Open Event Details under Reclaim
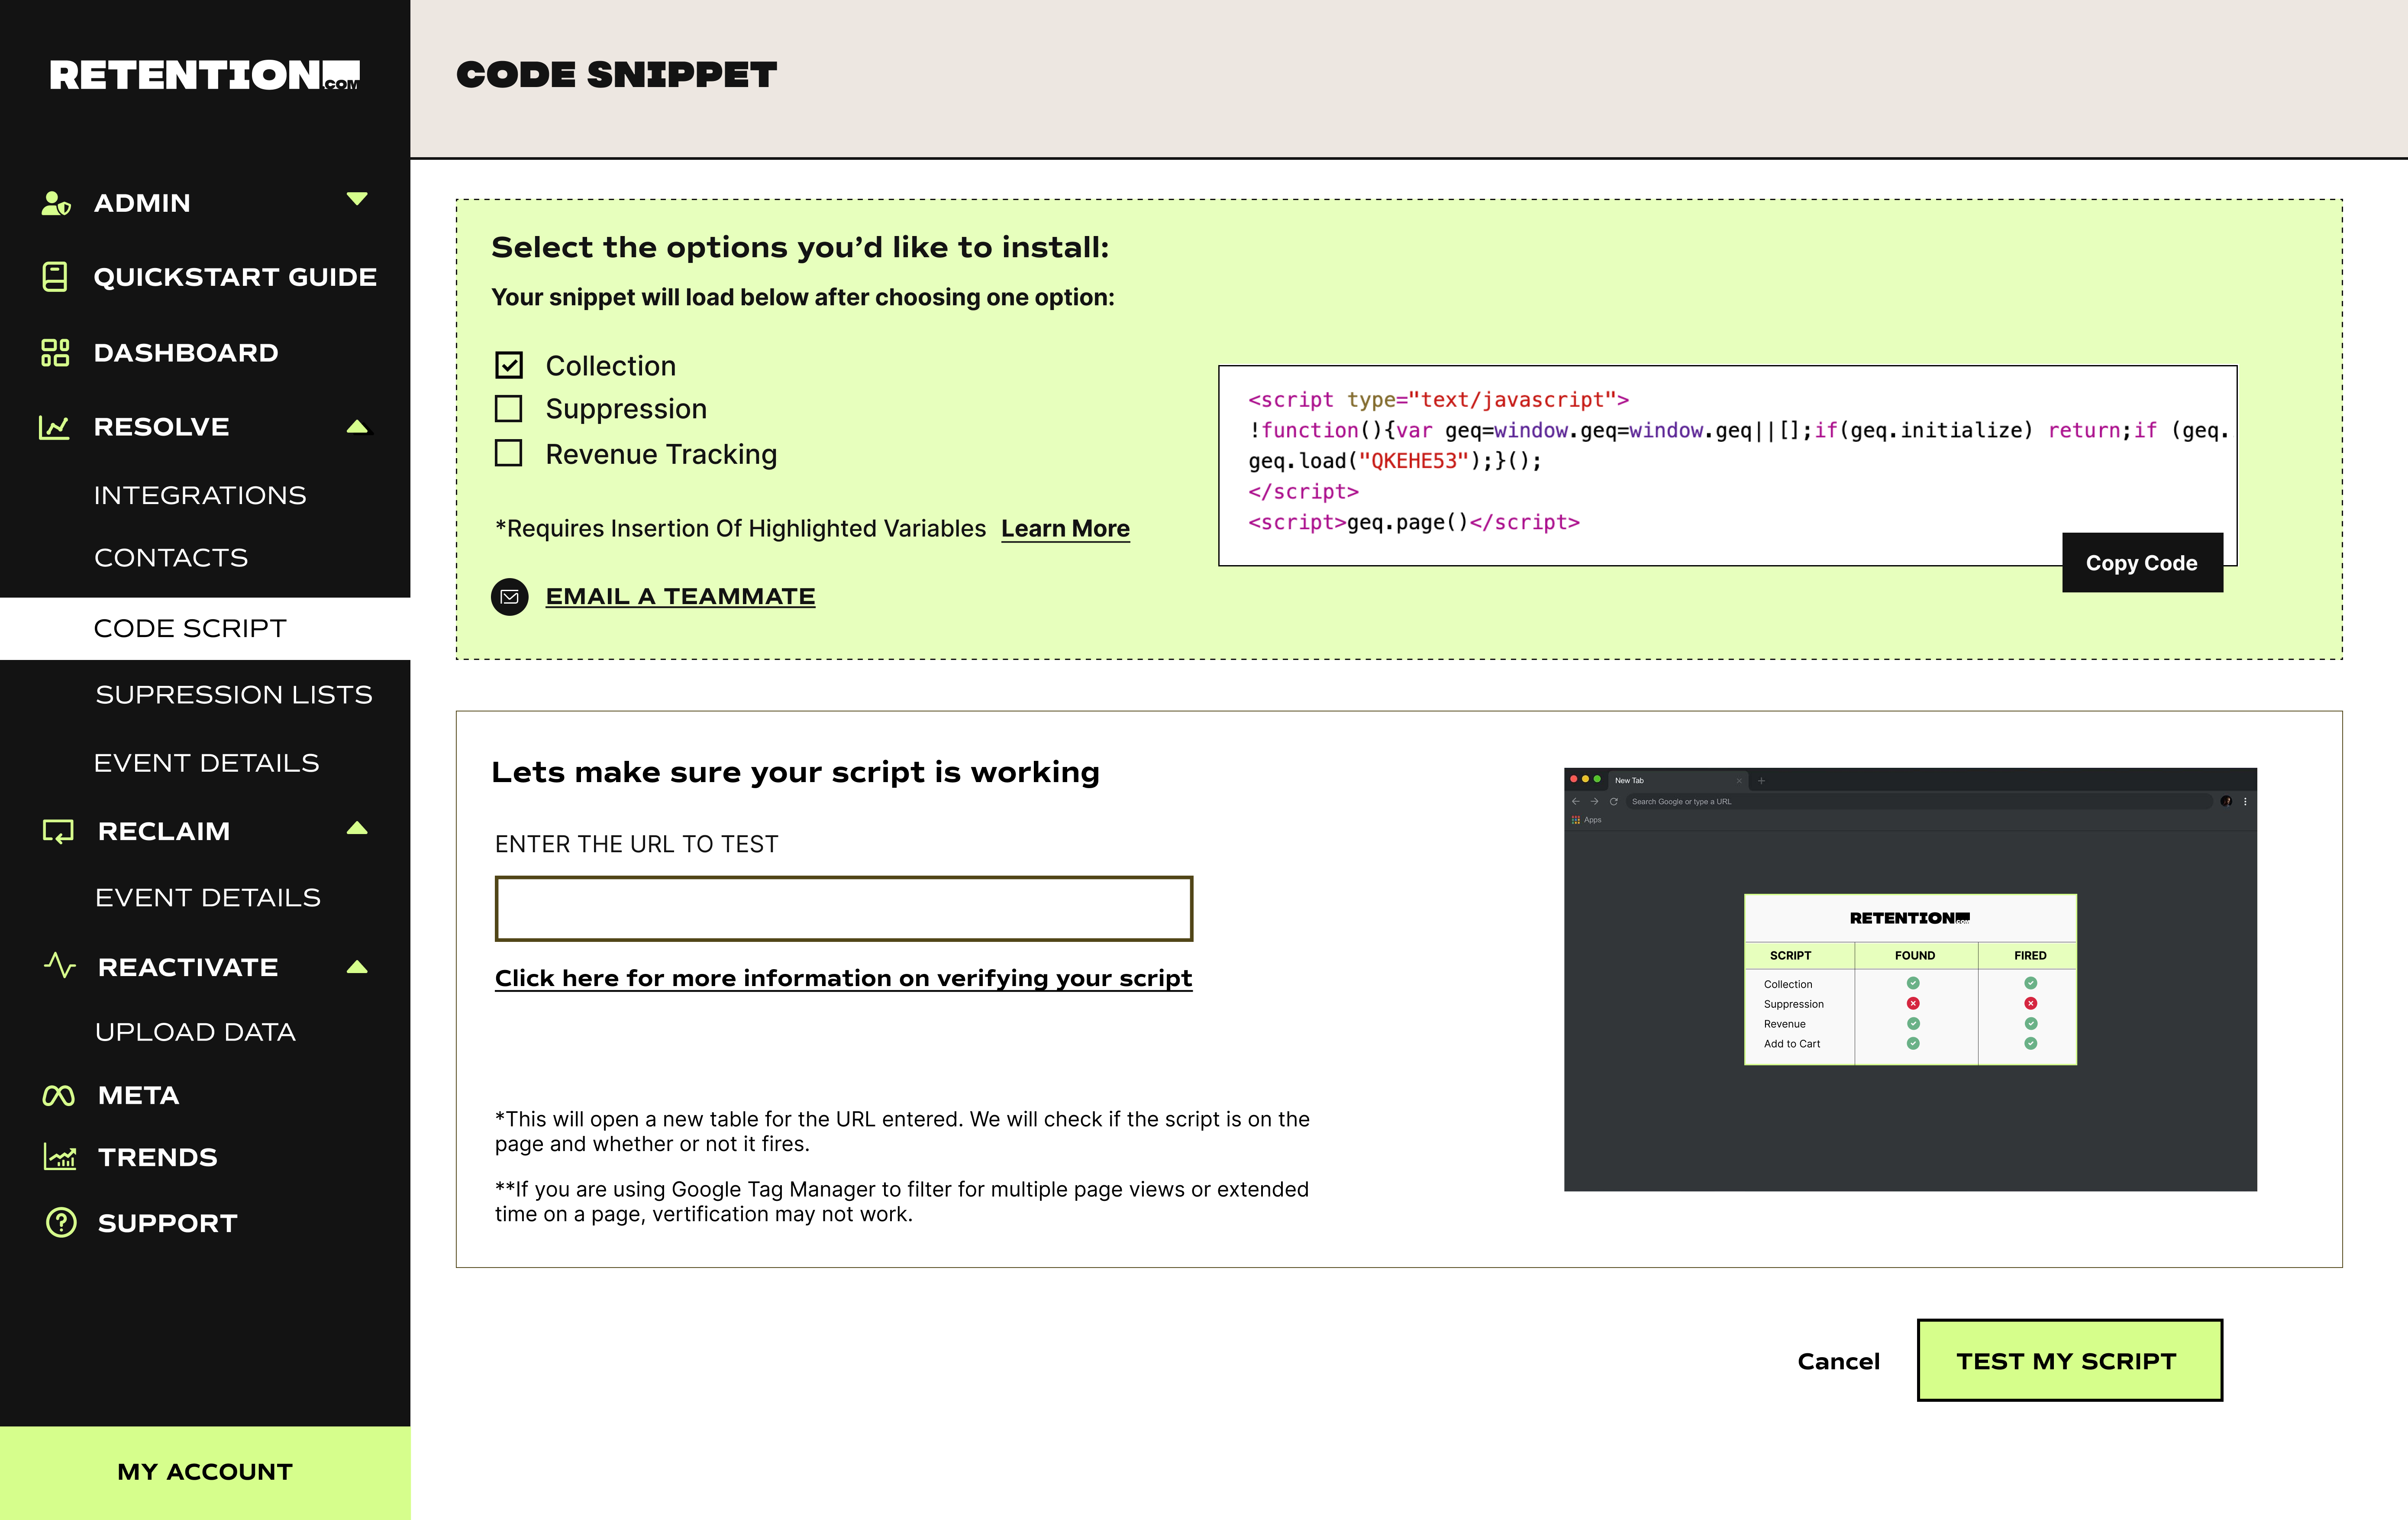 click(x=208, y=898)
